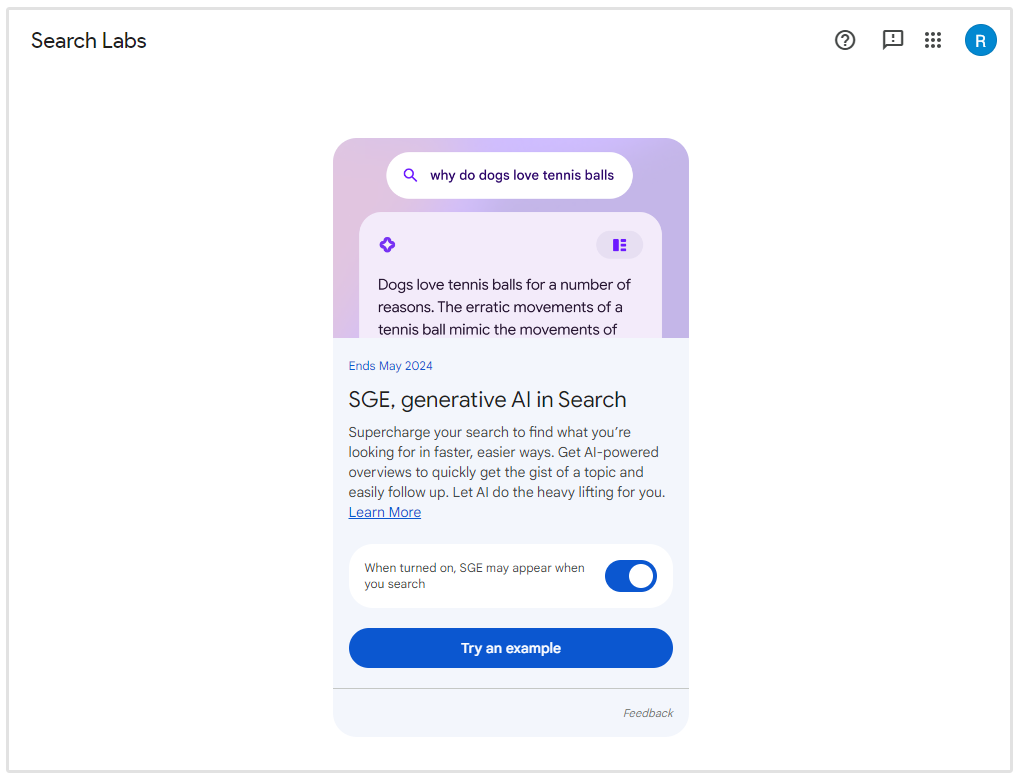Click the magnifier icon in preview search bar
1020x780 pixels.
pos(410,175)
